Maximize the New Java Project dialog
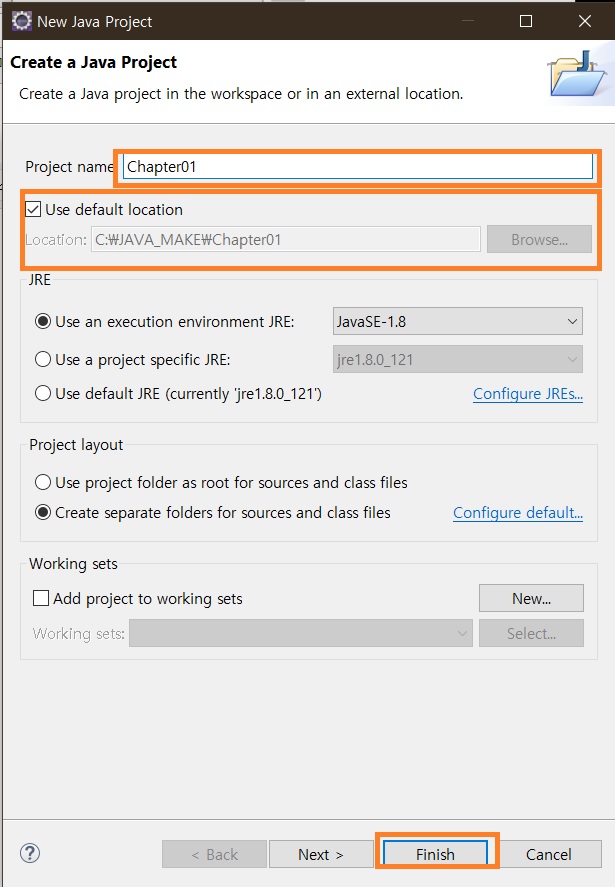Viewport: 615px width, 887px height. click(526, 21)
